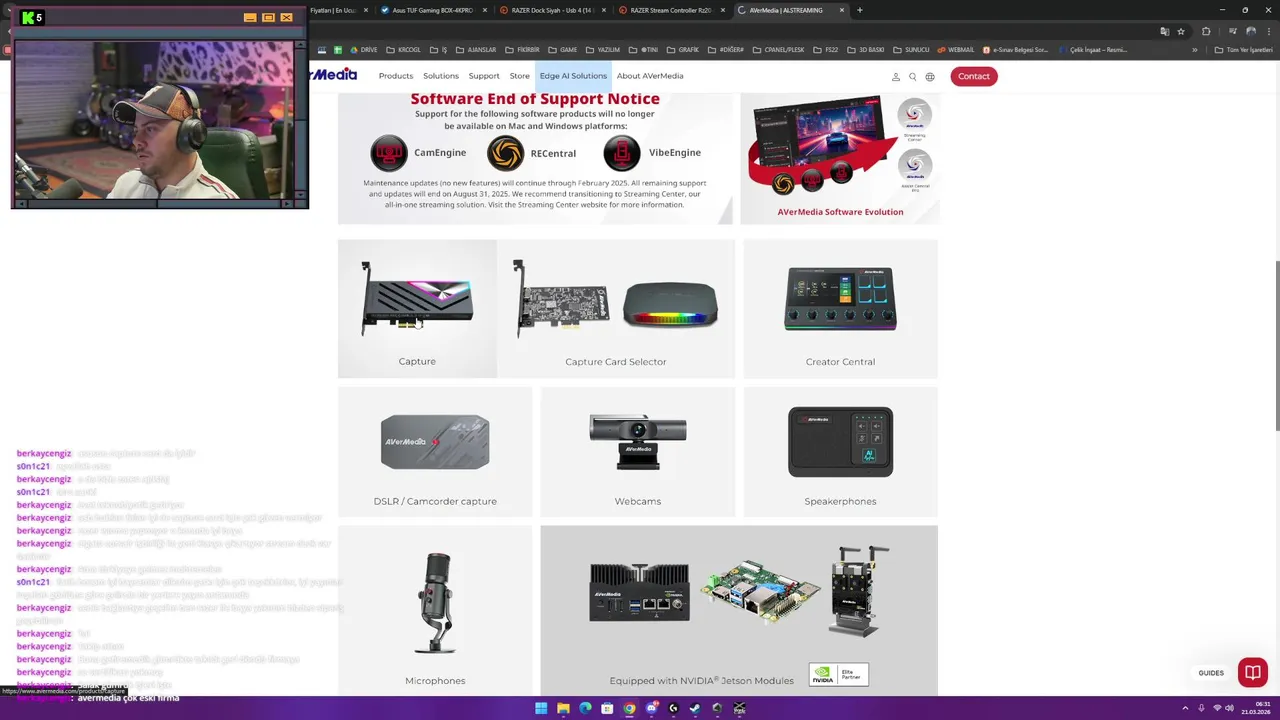The image size is (1280, 720).
Task: Switch to Asus TUF Gaming BOX tab
Action: 433,10
